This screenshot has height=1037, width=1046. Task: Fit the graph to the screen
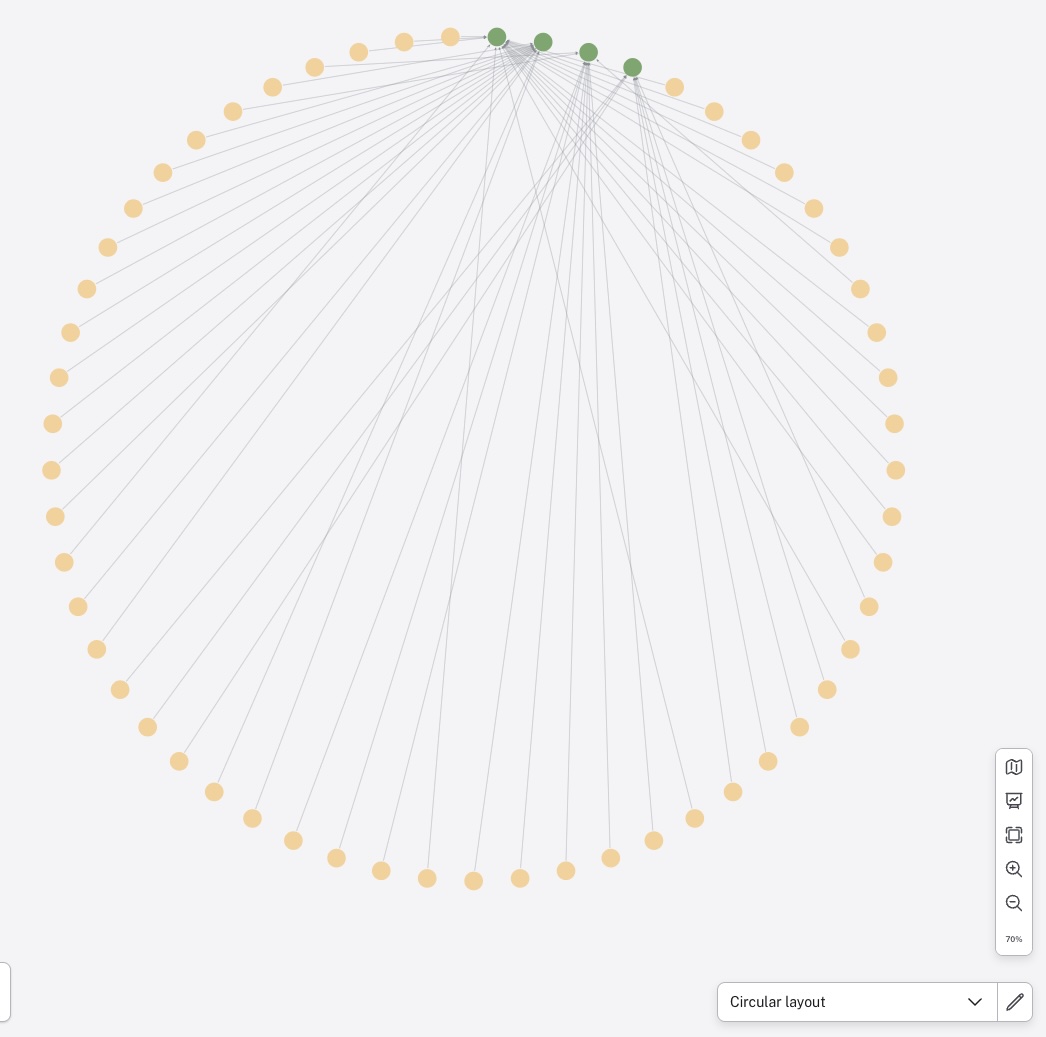[x=1014, y=835]
